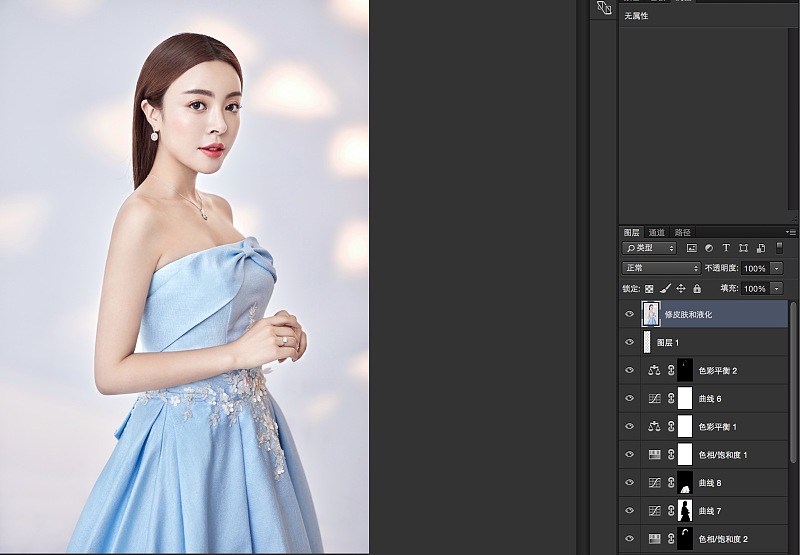Open the 正常 blend mode dropdown

pos(661,268)
